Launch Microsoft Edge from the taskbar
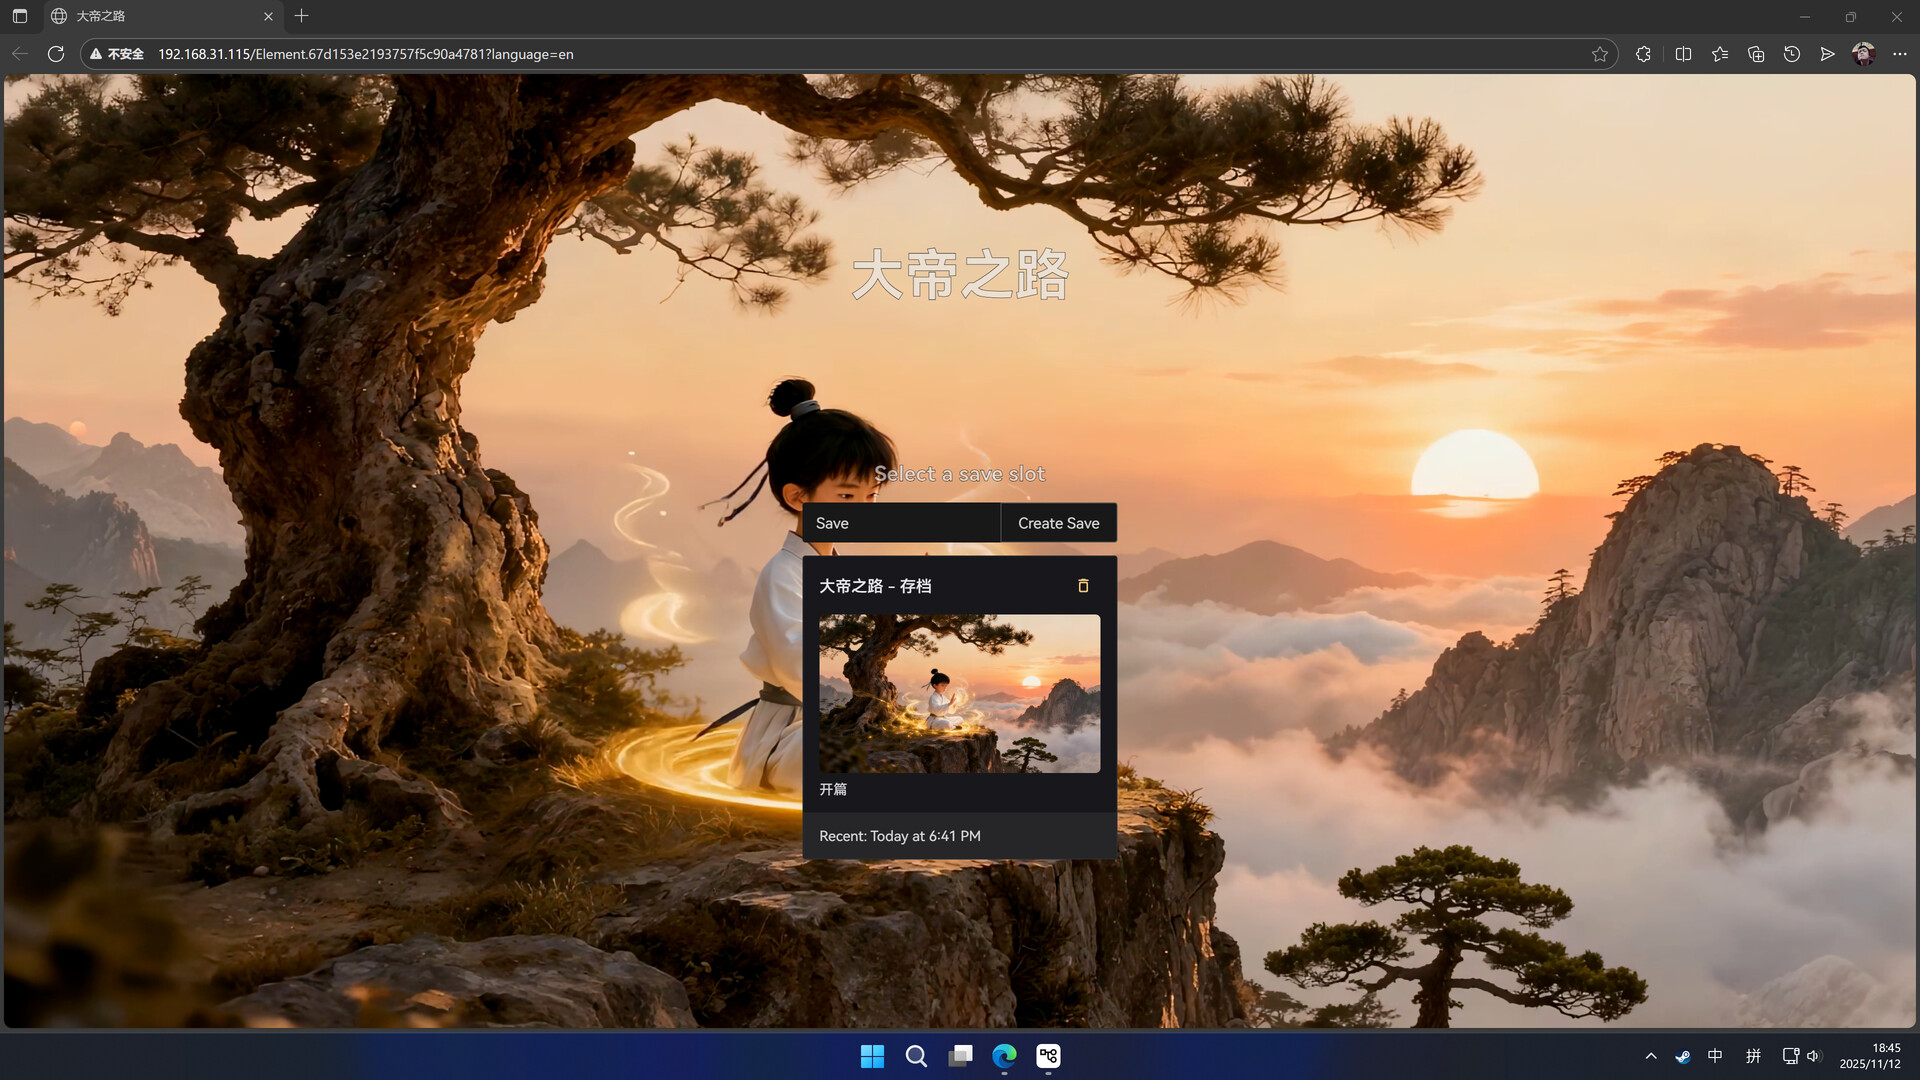 (1003, 1056)
